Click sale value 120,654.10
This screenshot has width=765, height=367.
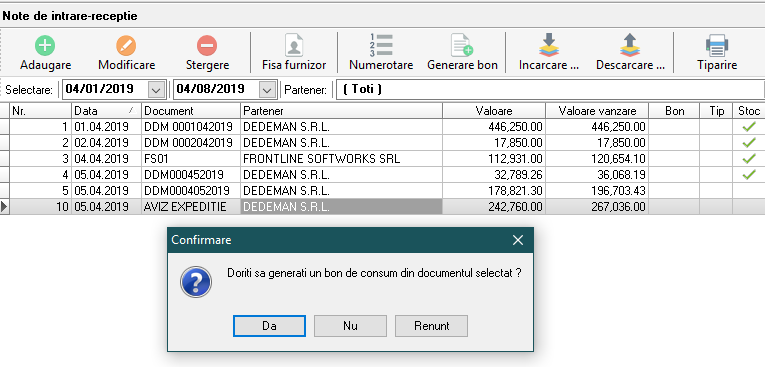(597, 159)
